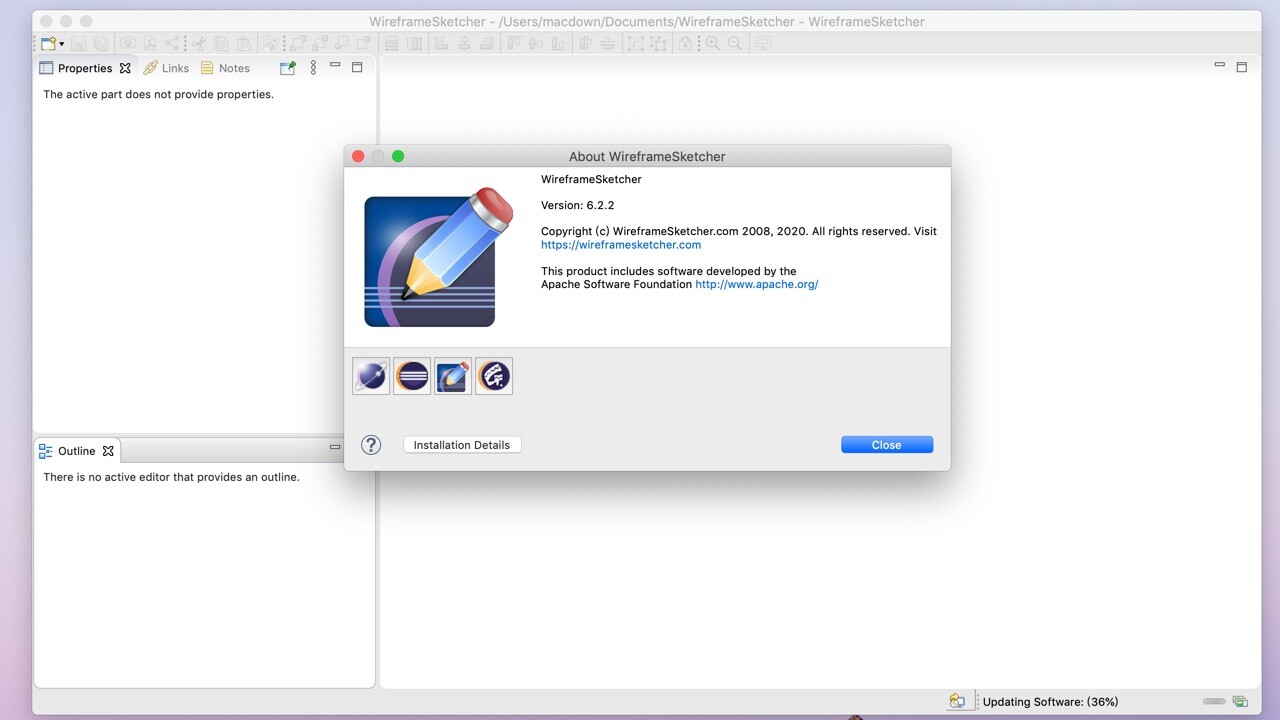Click the Eclipse platform feature icon
The image size is (1280, 720).
[412, 376]
